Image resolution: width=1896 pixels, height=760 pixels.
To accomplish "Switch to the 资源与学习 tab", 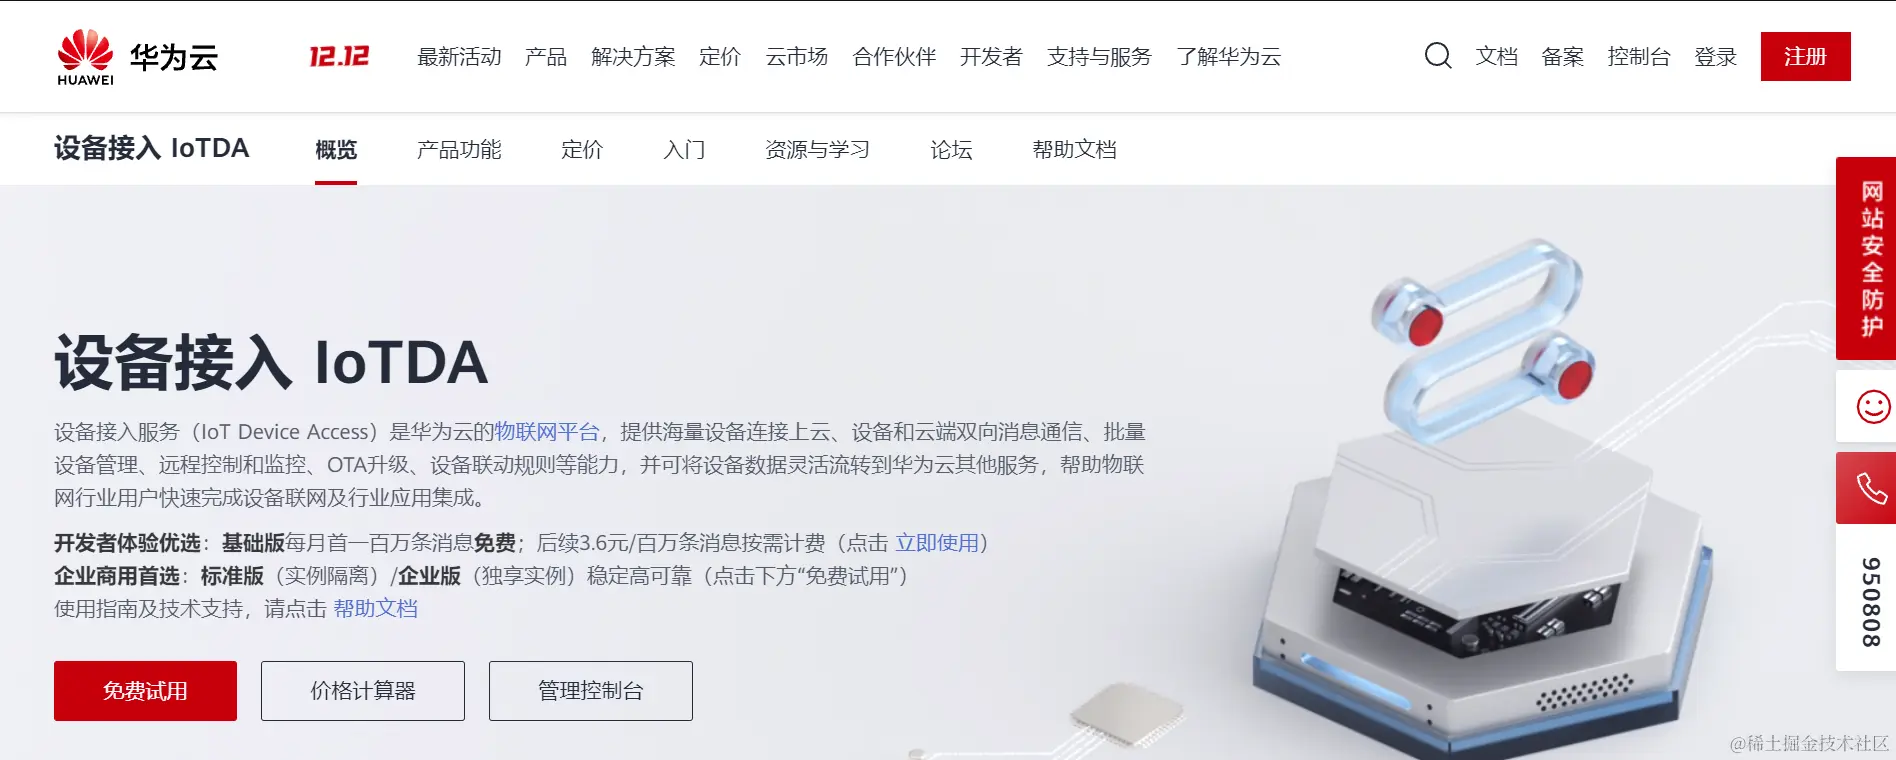I will (817, 150).
